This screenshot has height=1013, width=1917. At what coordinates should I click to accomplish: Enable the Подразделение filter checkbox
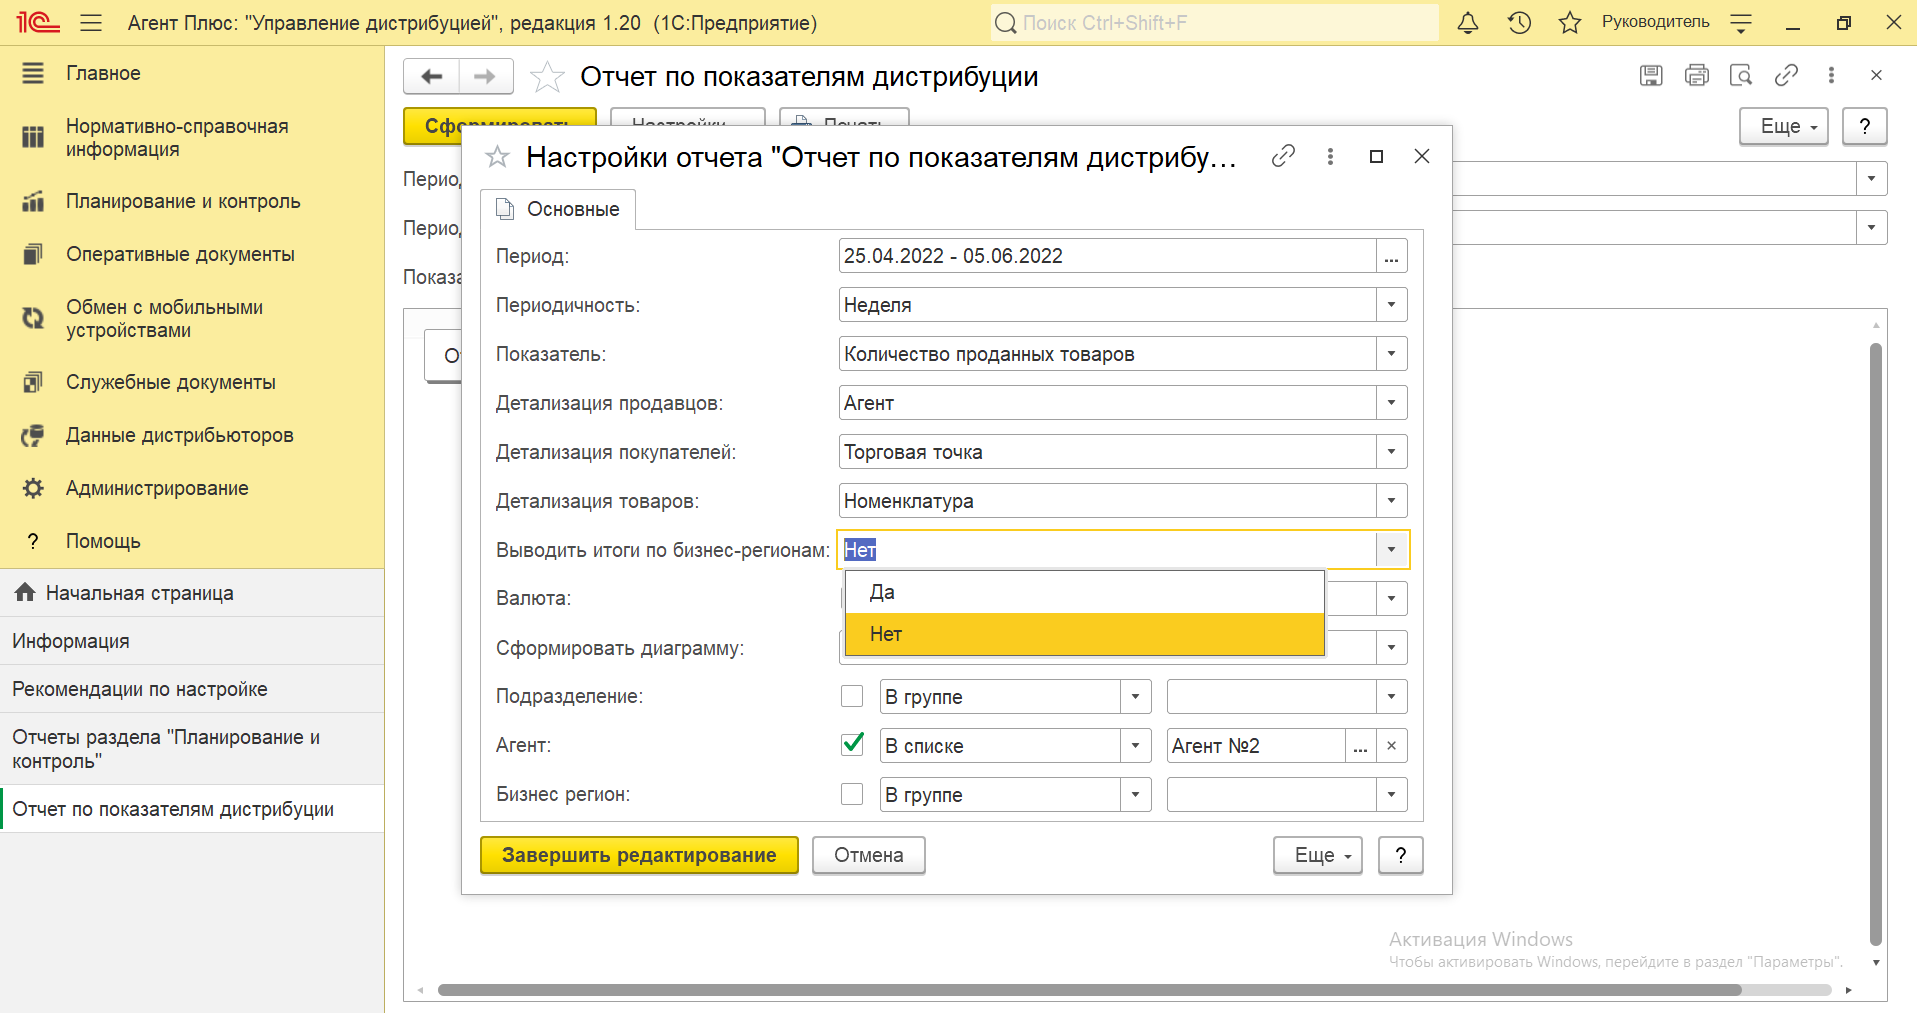(852, 696)
